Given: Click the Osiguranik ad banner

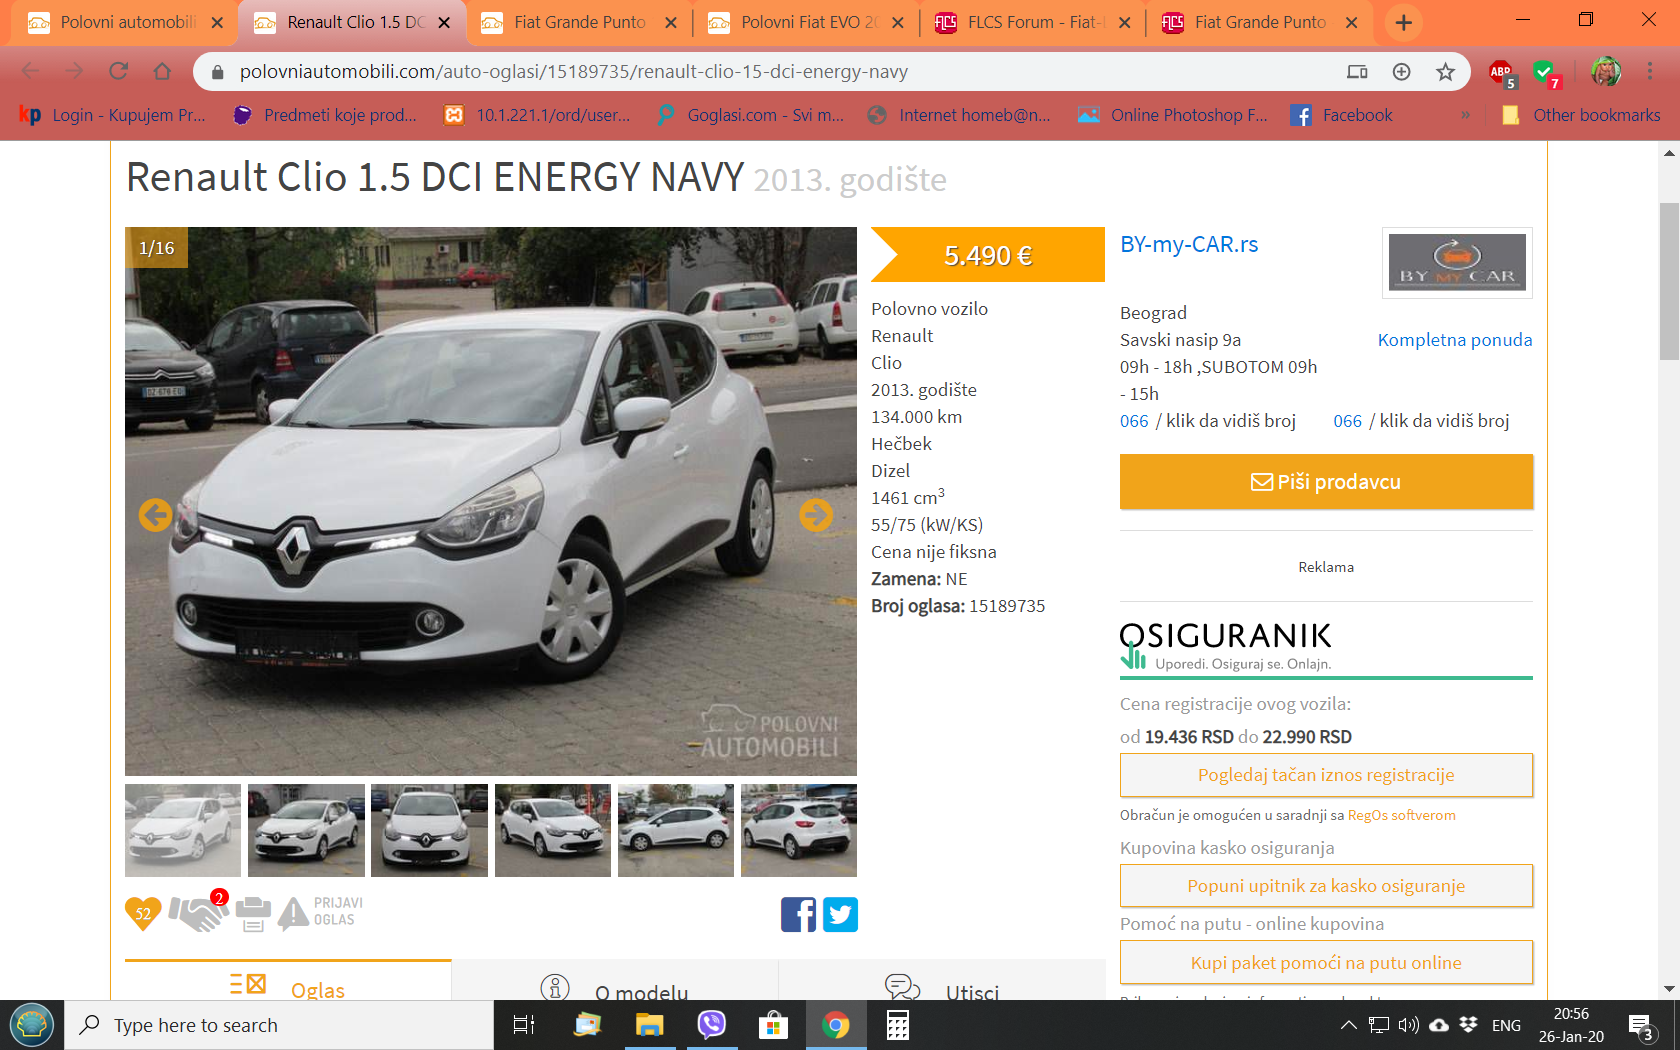Looking at the screenshot, I should point(1326,648).
